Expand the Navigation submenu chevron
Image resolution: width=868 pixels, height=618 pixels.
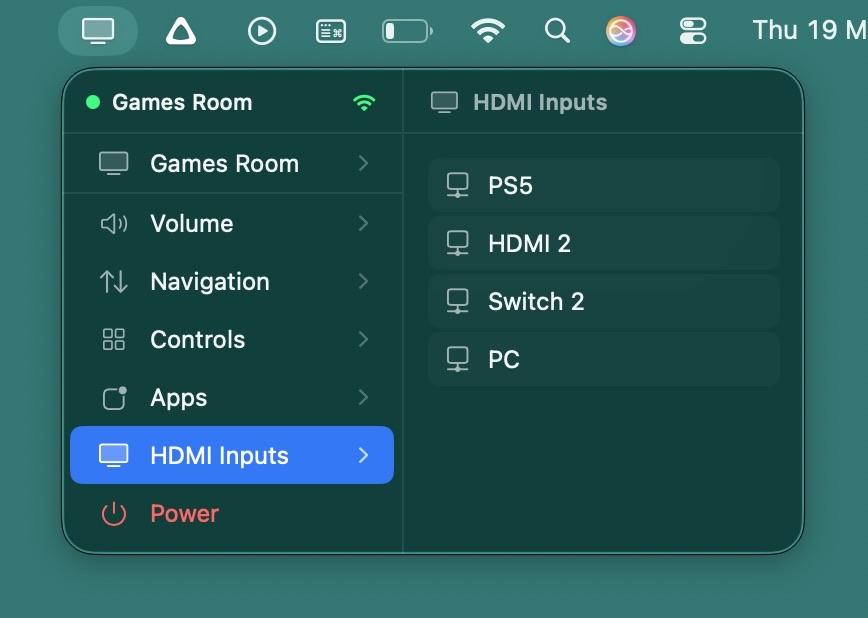point(363,282)
